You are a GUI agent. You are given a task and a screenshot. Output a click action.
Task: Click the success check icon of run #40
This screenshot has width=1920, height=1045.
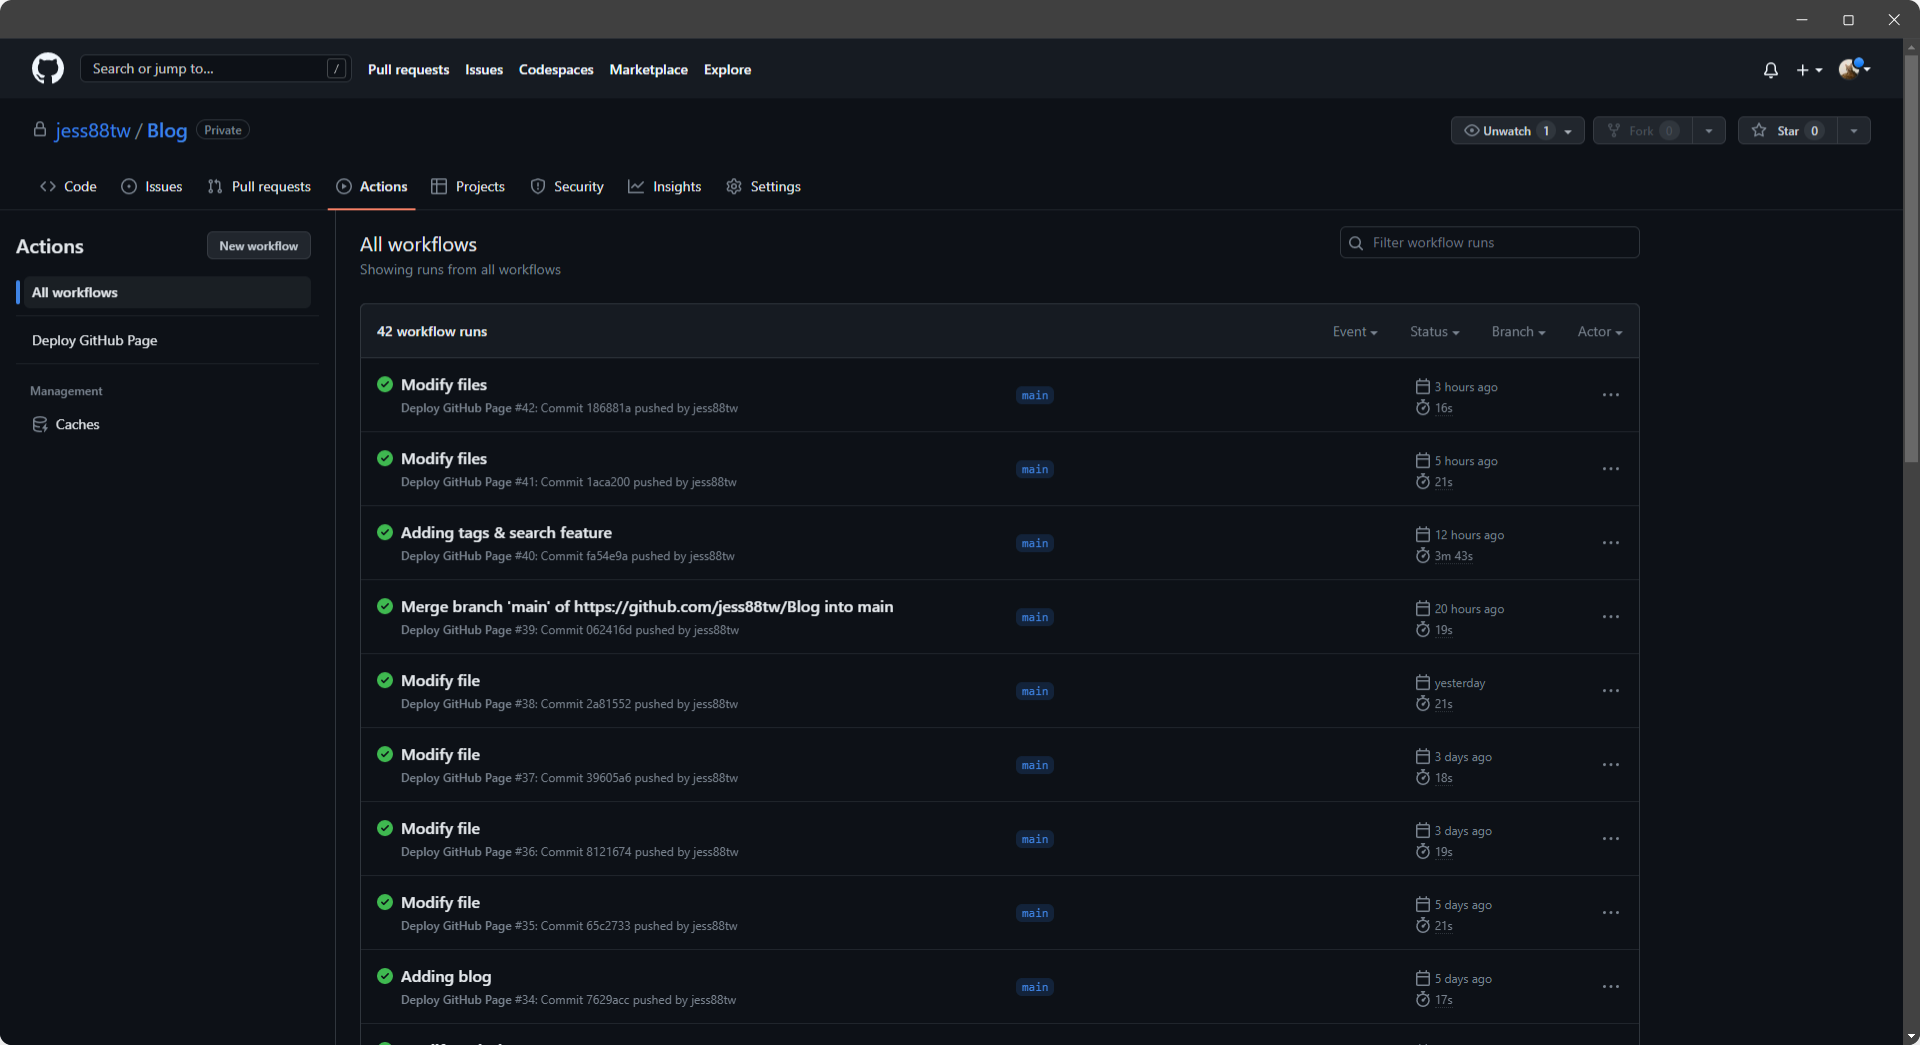(x=385, y=532)
